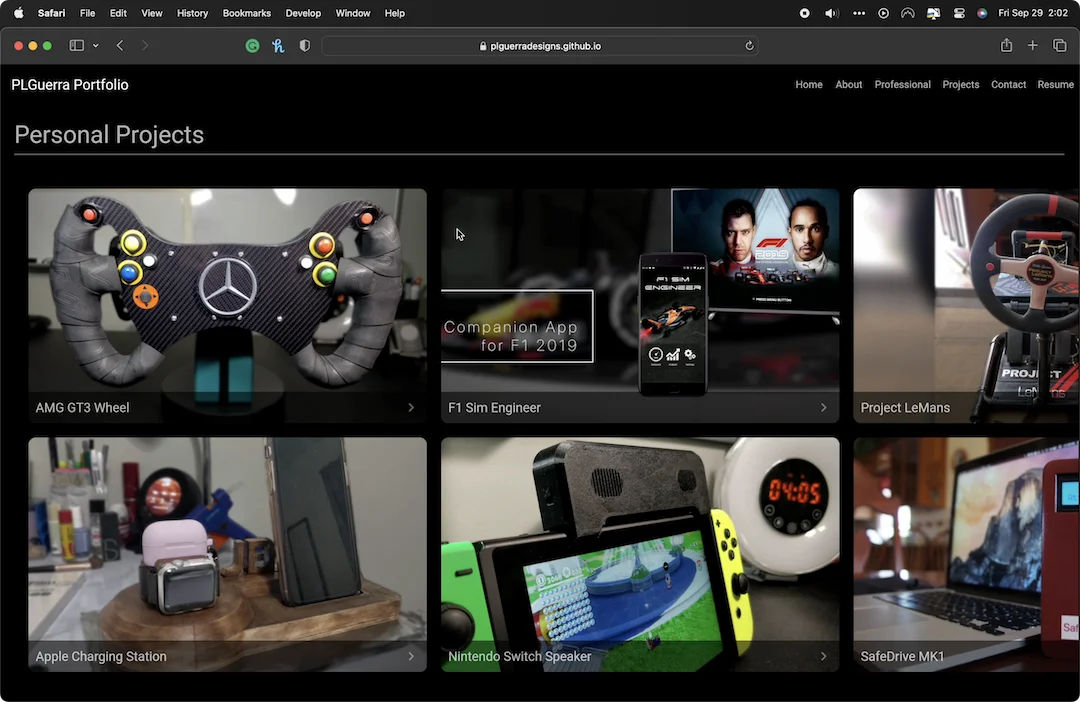Go to the Projects nav link
The image size is (1080, 702).
[961, 85]
